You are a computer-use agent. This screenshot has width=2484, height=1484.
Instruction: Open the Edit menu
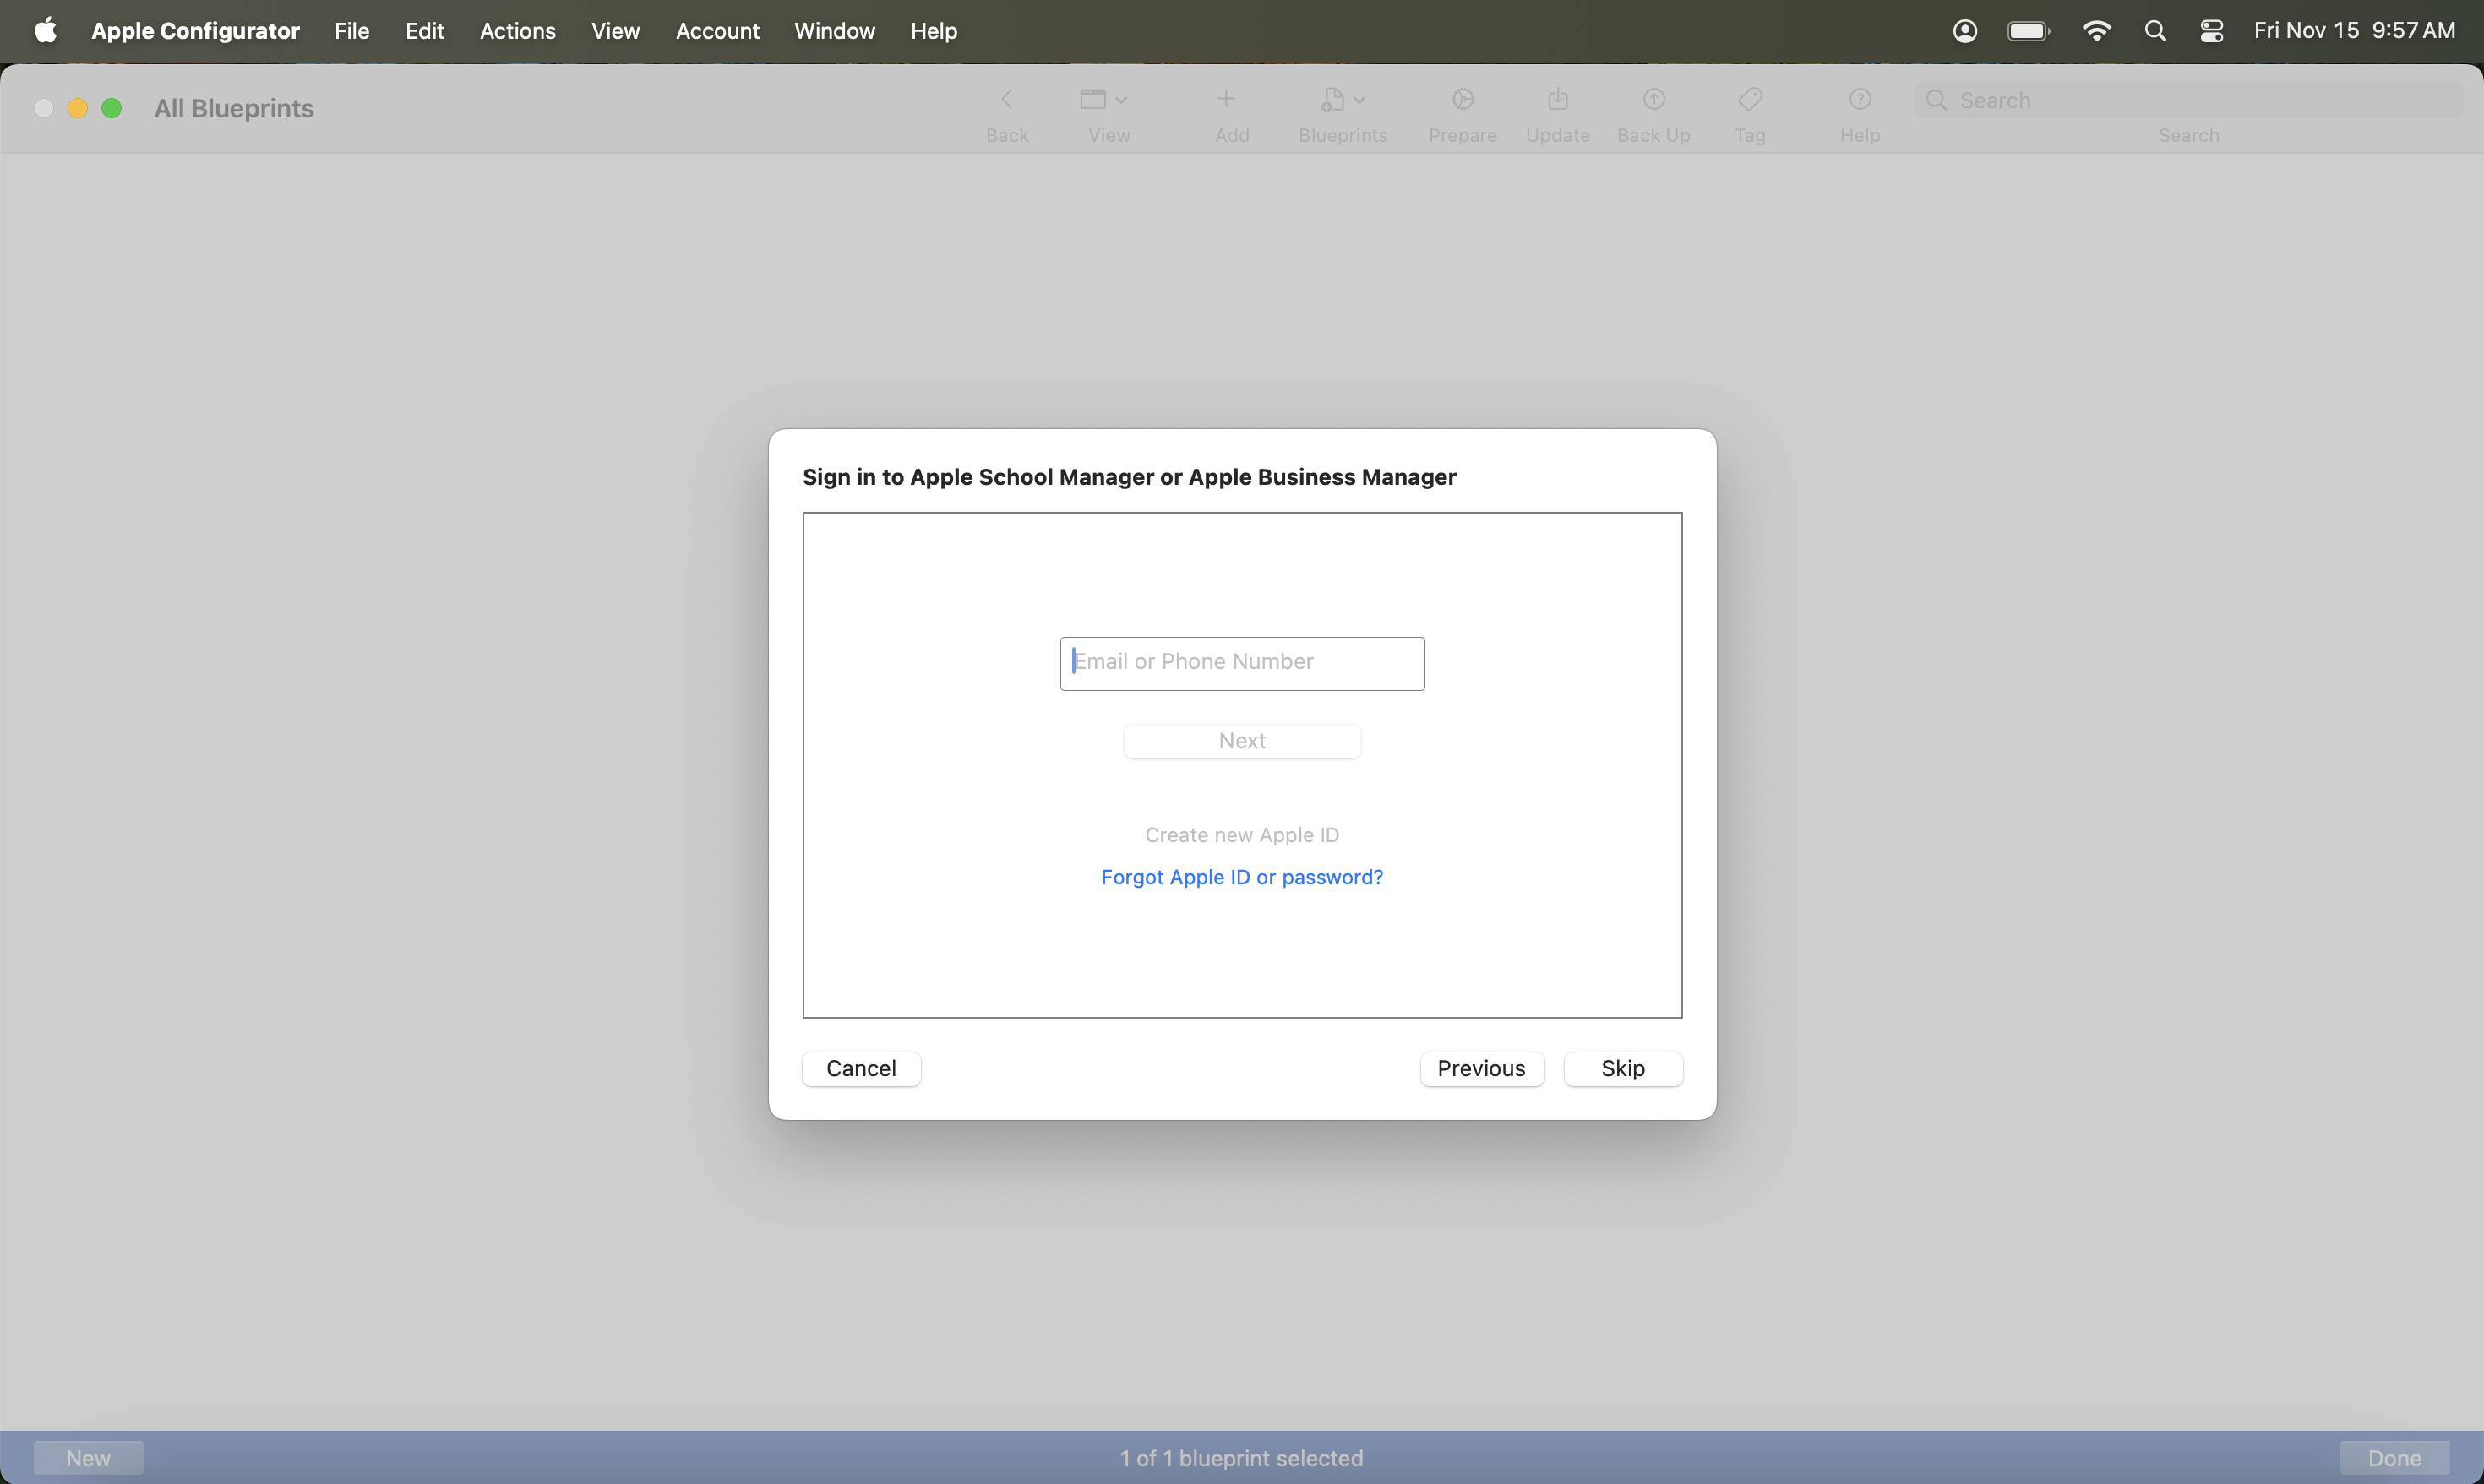(x=424, y=31)
